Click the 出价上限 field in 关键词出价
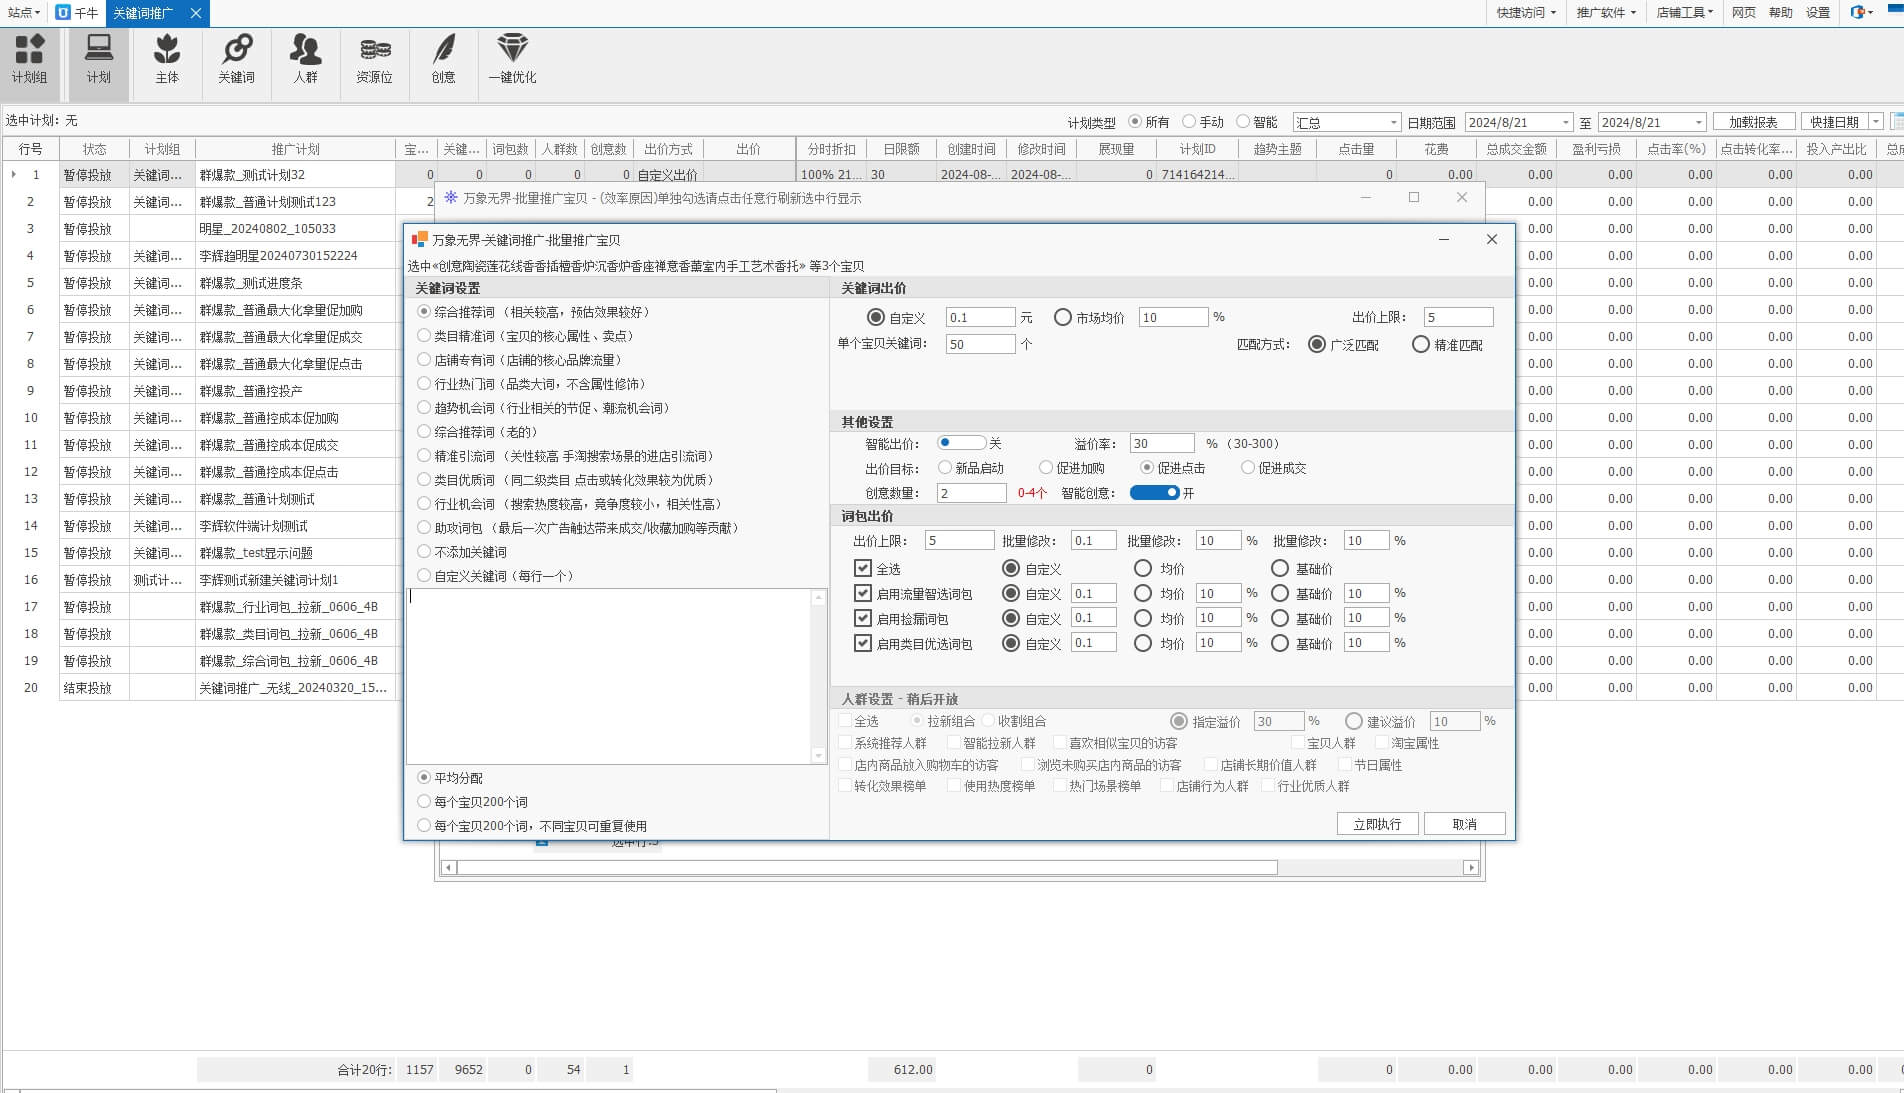Viewport: 1904px width, 1093px height. tap(1458, 317)
